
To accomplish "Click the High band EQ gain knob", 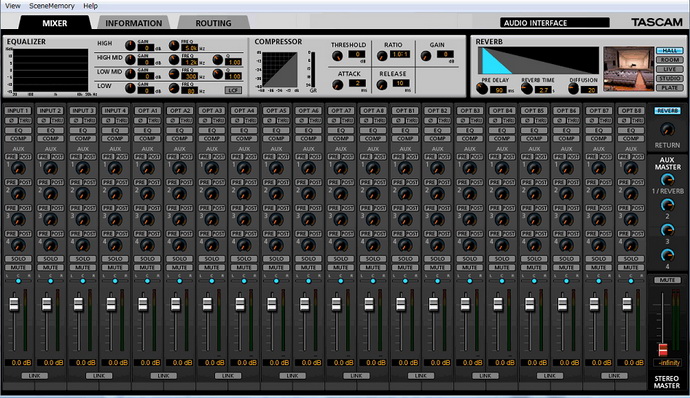I will click(x=130, y=45).
